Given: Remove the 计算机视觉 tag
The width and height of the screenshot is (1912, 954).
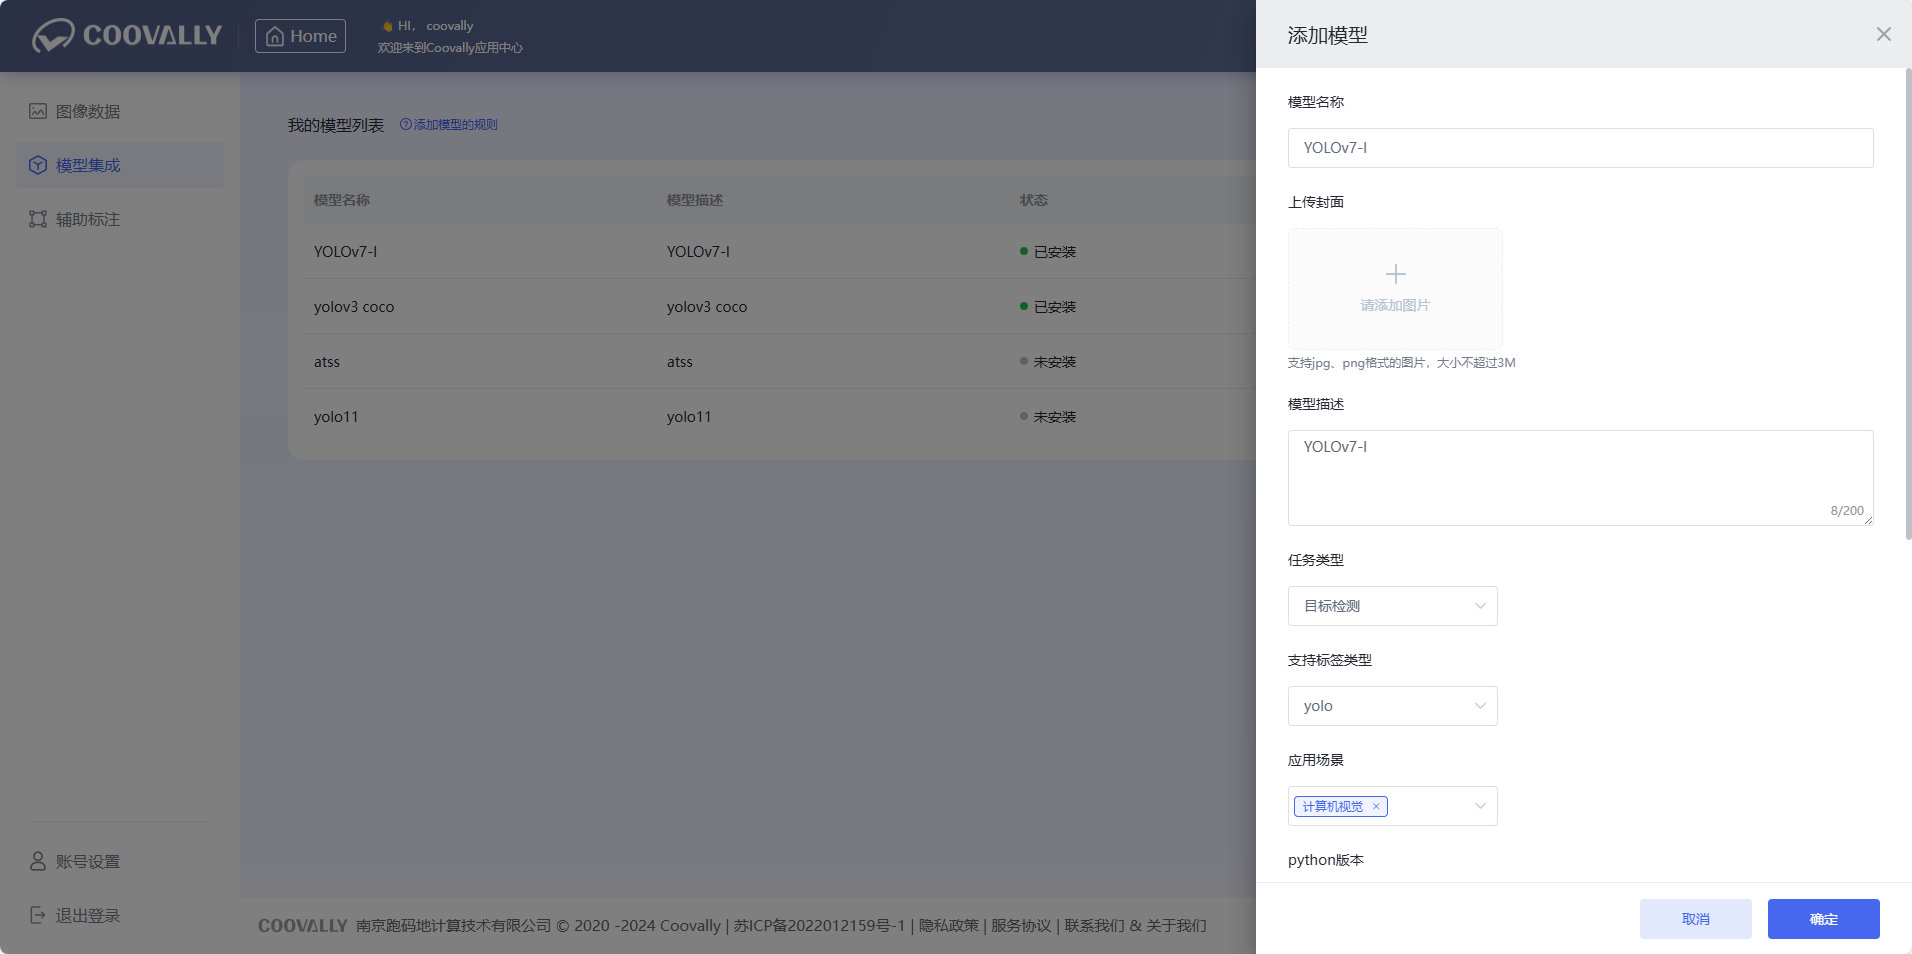Looking at the screenshot, I should (x=1376, y=806).
